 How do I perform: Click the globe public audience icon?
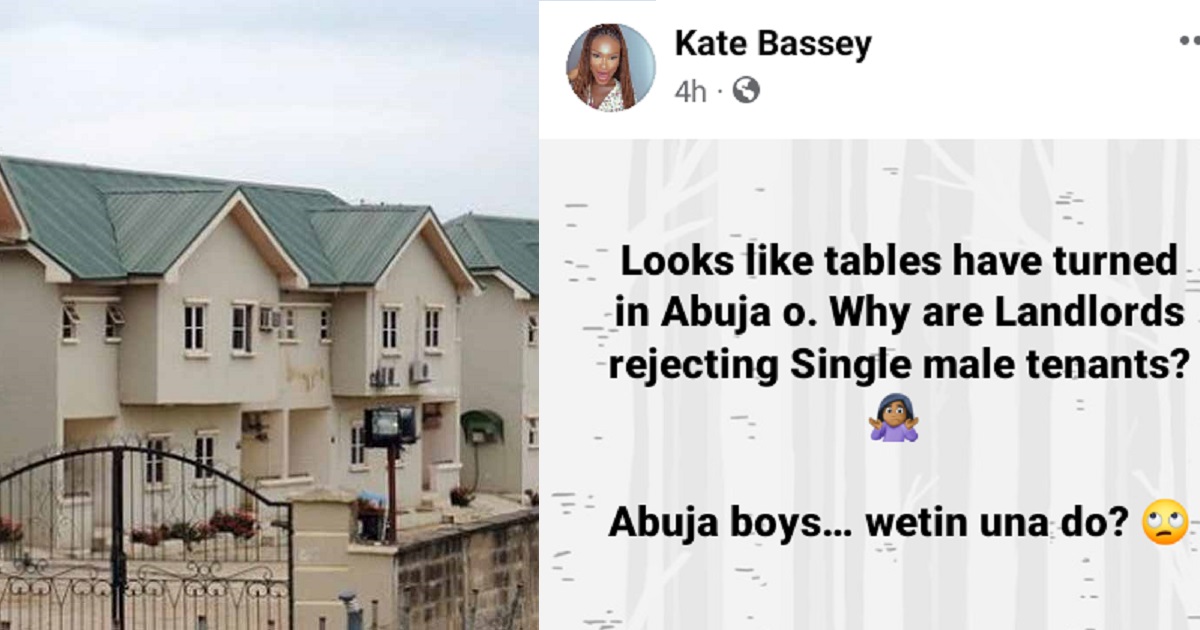[x=746, y=91]
